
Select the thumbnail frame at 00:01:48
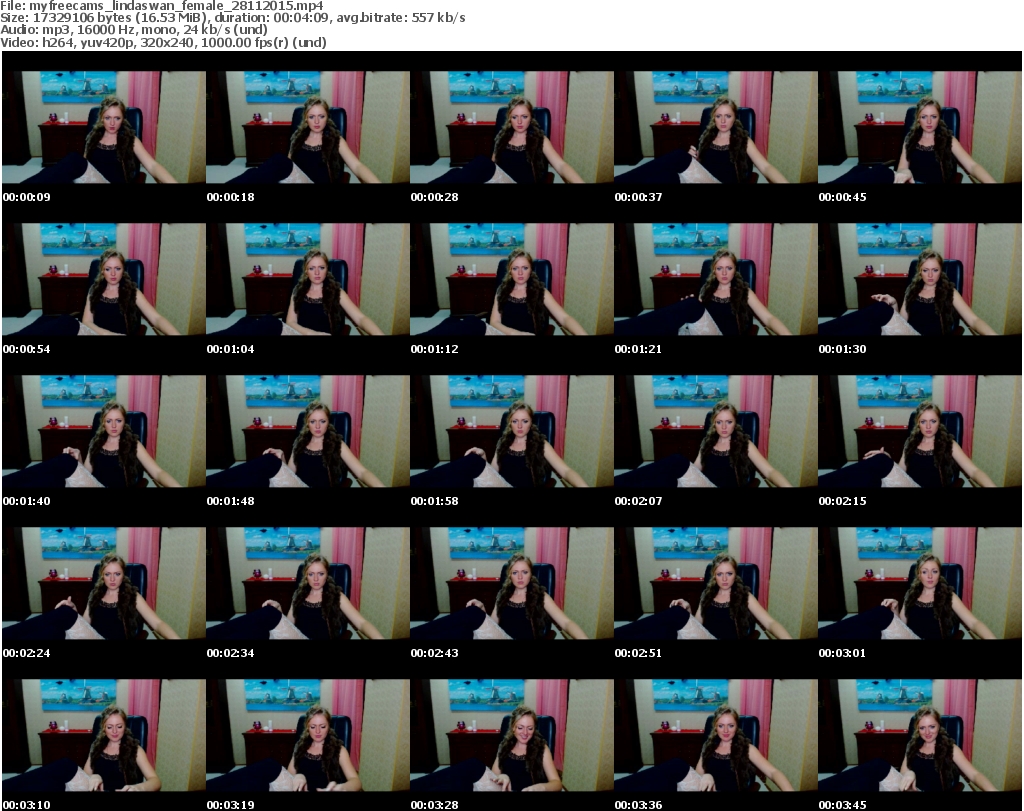(x=308, y=432)
